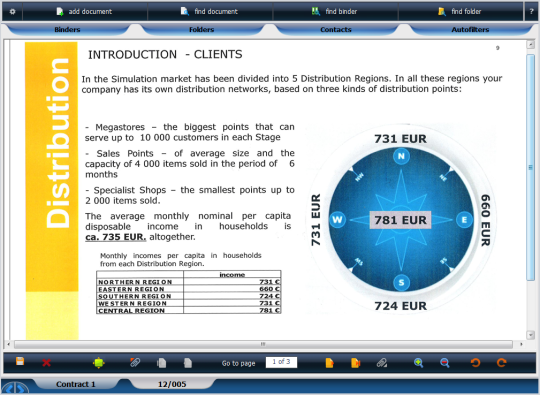Click the blue left-right navigation arrows icon

click(15, 388)
